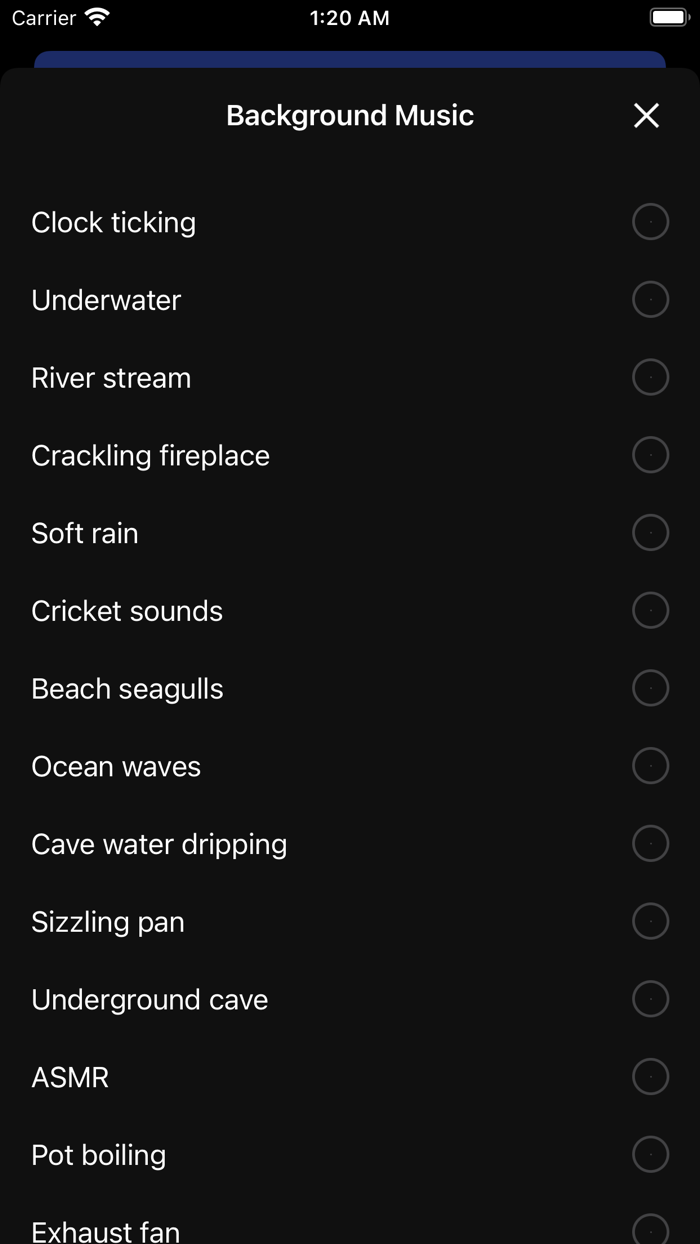The image size is (700, 1244).
Task: Tap the blue card behind the sheet
Action: point(350,59)
